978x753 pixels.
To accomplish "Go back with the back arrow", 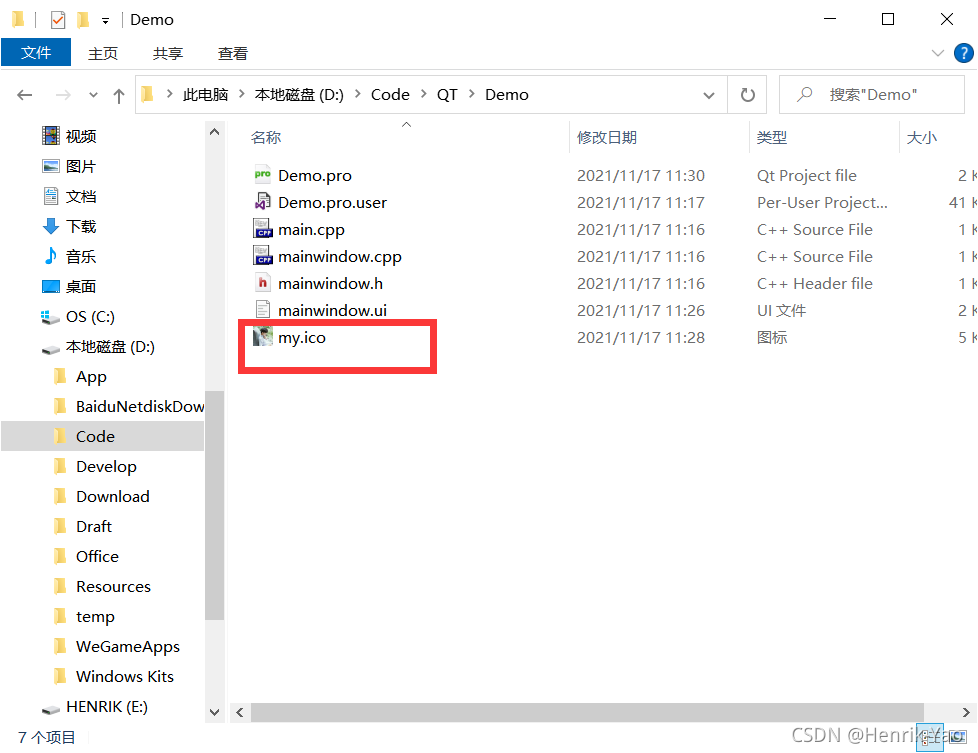I will coord(24,95).
